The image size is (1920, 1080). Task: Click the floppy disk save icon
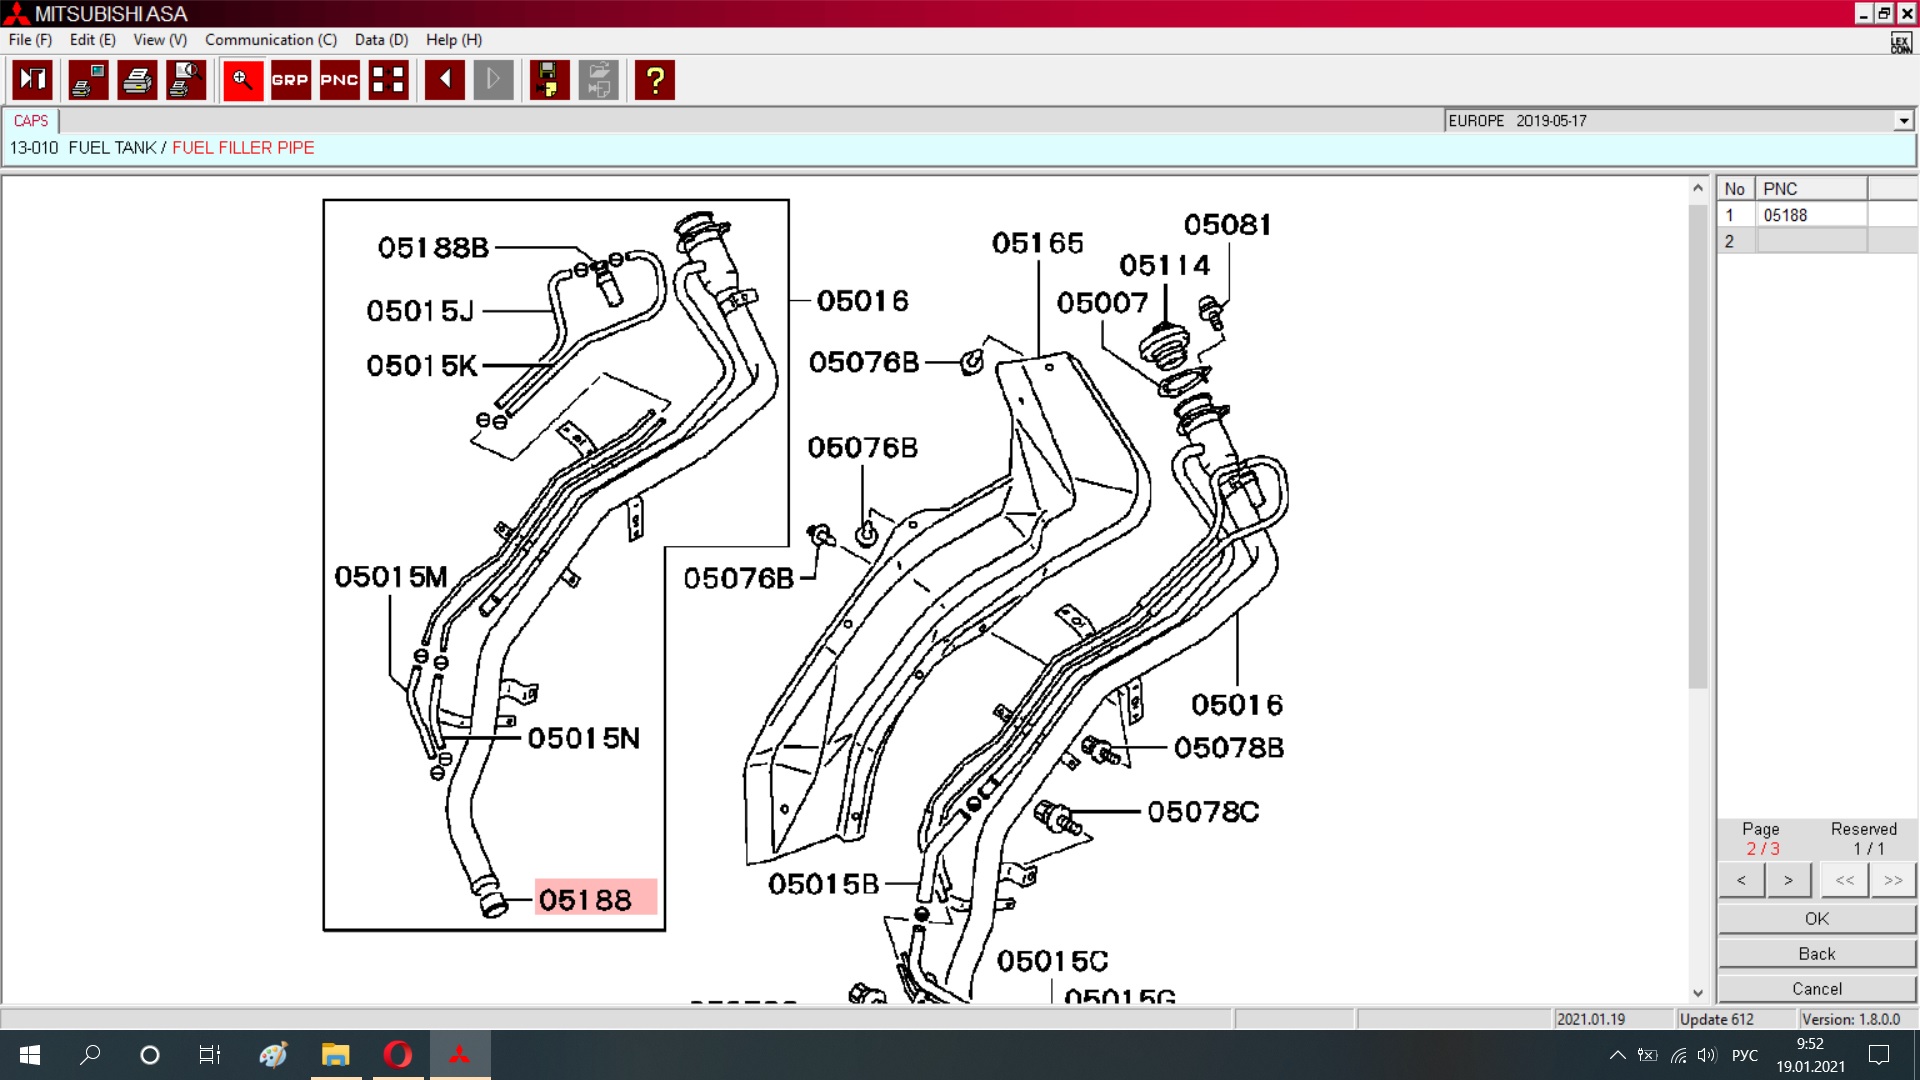click(548, 80)
